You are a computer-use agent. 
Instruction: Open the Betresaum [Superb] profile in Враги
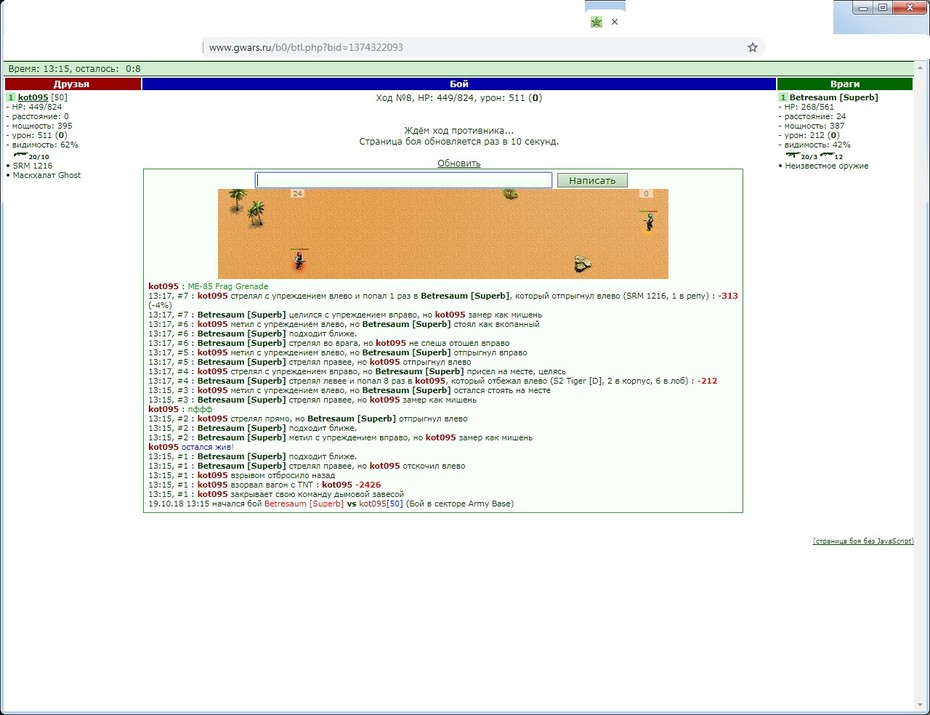coord(833,97)
